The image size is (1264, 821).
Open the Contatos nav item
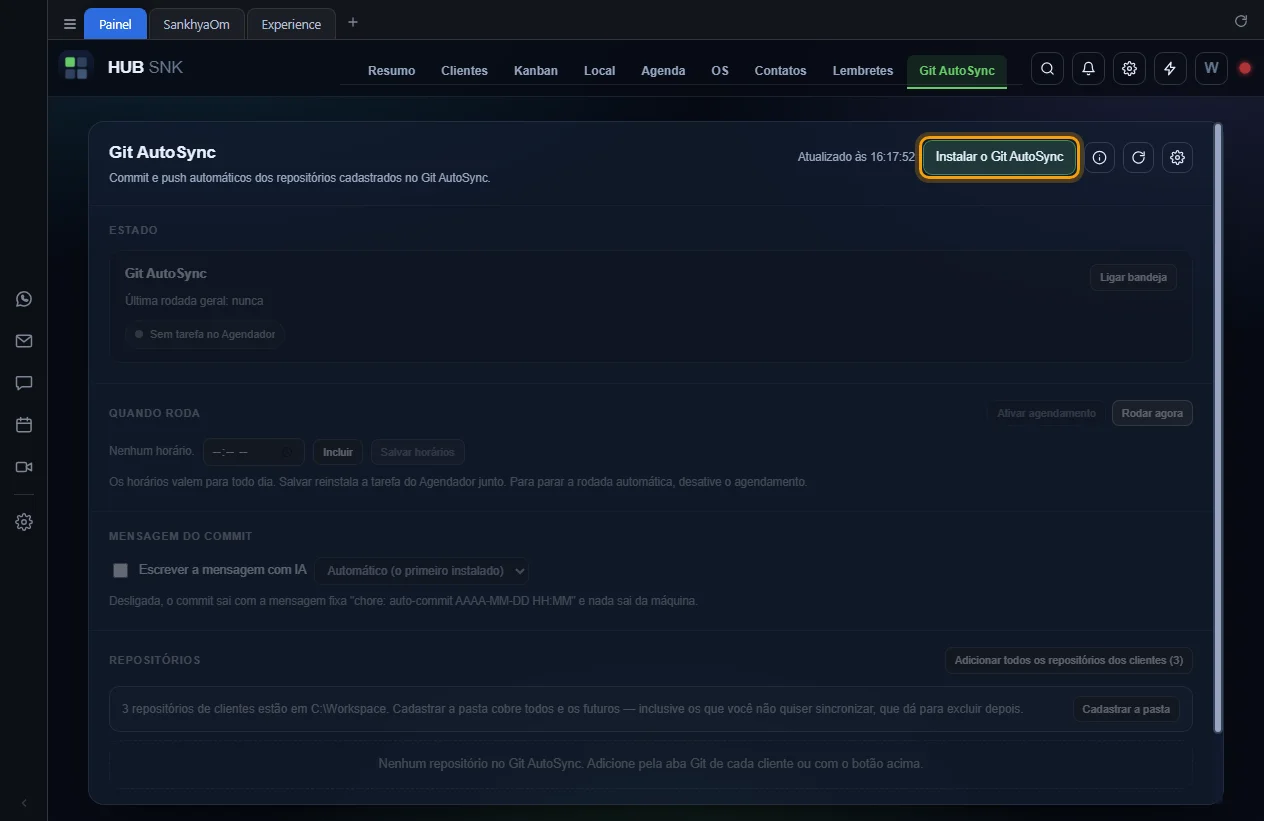point(780,71)
